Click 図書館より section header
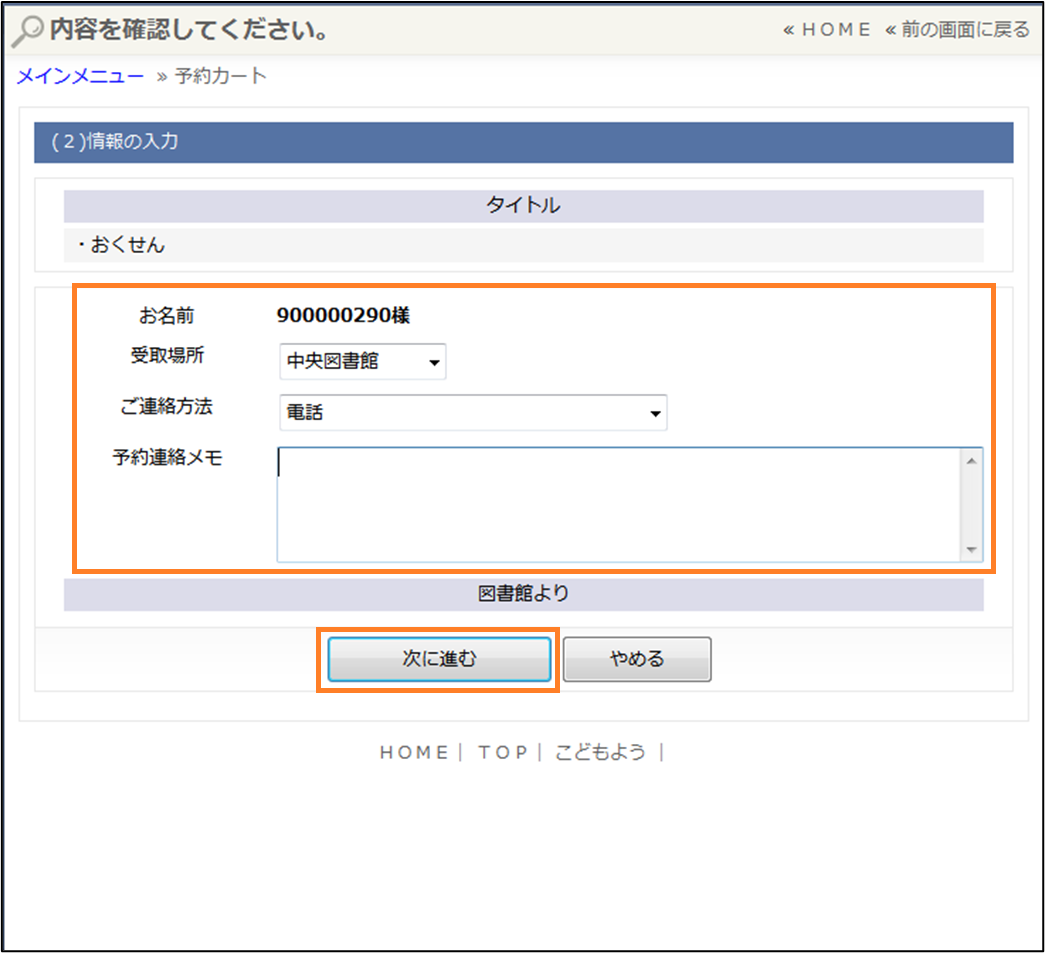Screen dimensions: 1045x953 (x=523, y=594)
